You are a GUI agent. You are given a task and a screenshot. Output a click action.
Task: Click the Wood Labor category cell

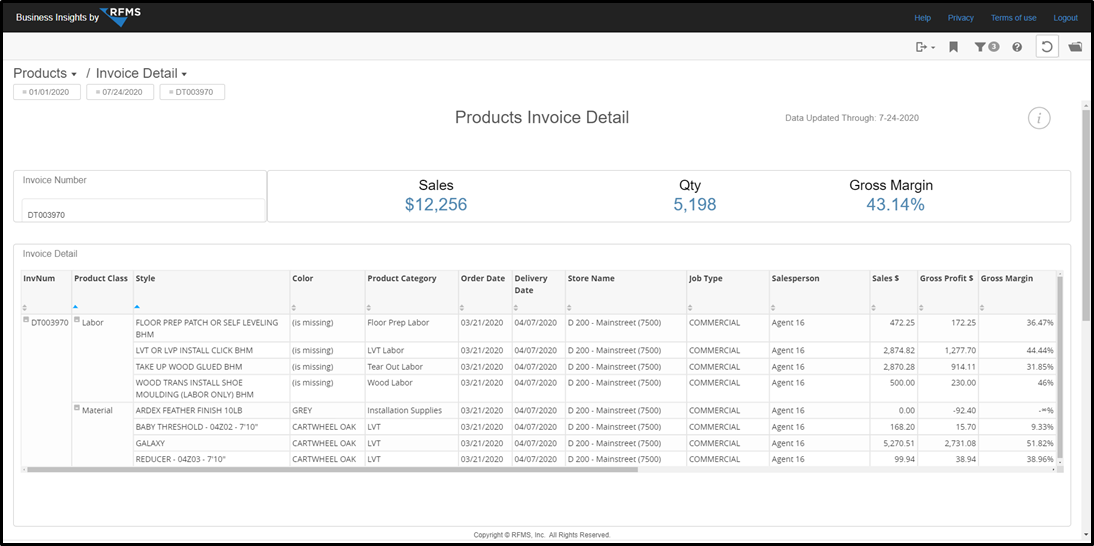coord(412,388)
